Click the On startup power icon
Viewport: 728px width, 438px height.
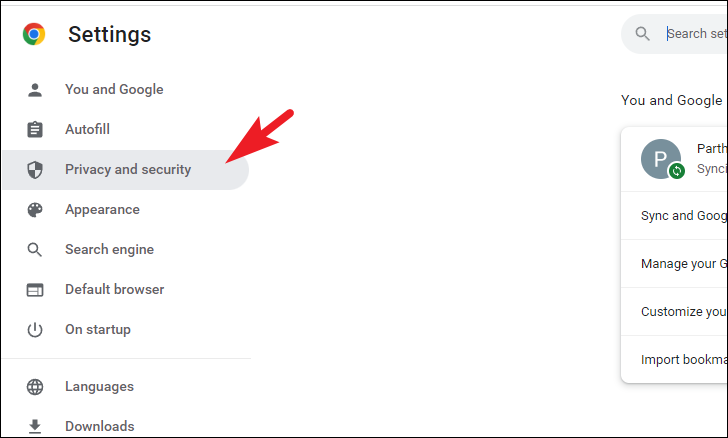35,330
